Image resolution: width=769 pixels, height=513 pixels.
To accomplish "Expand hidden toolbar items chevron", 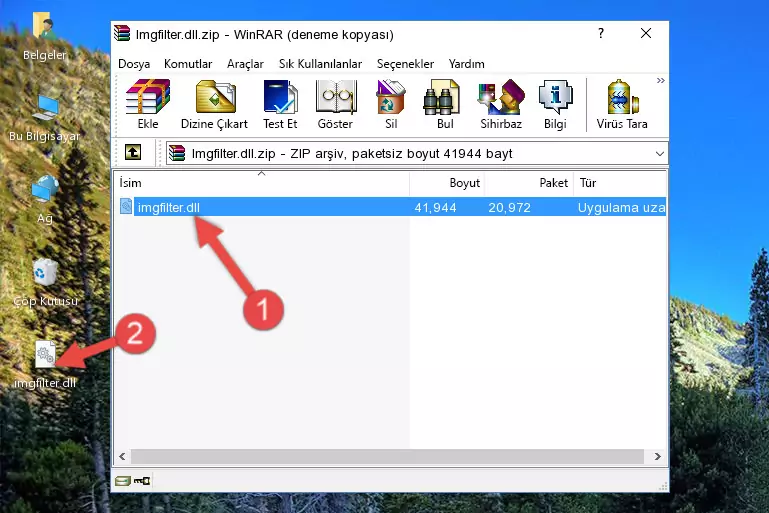I will pos(661,80).
